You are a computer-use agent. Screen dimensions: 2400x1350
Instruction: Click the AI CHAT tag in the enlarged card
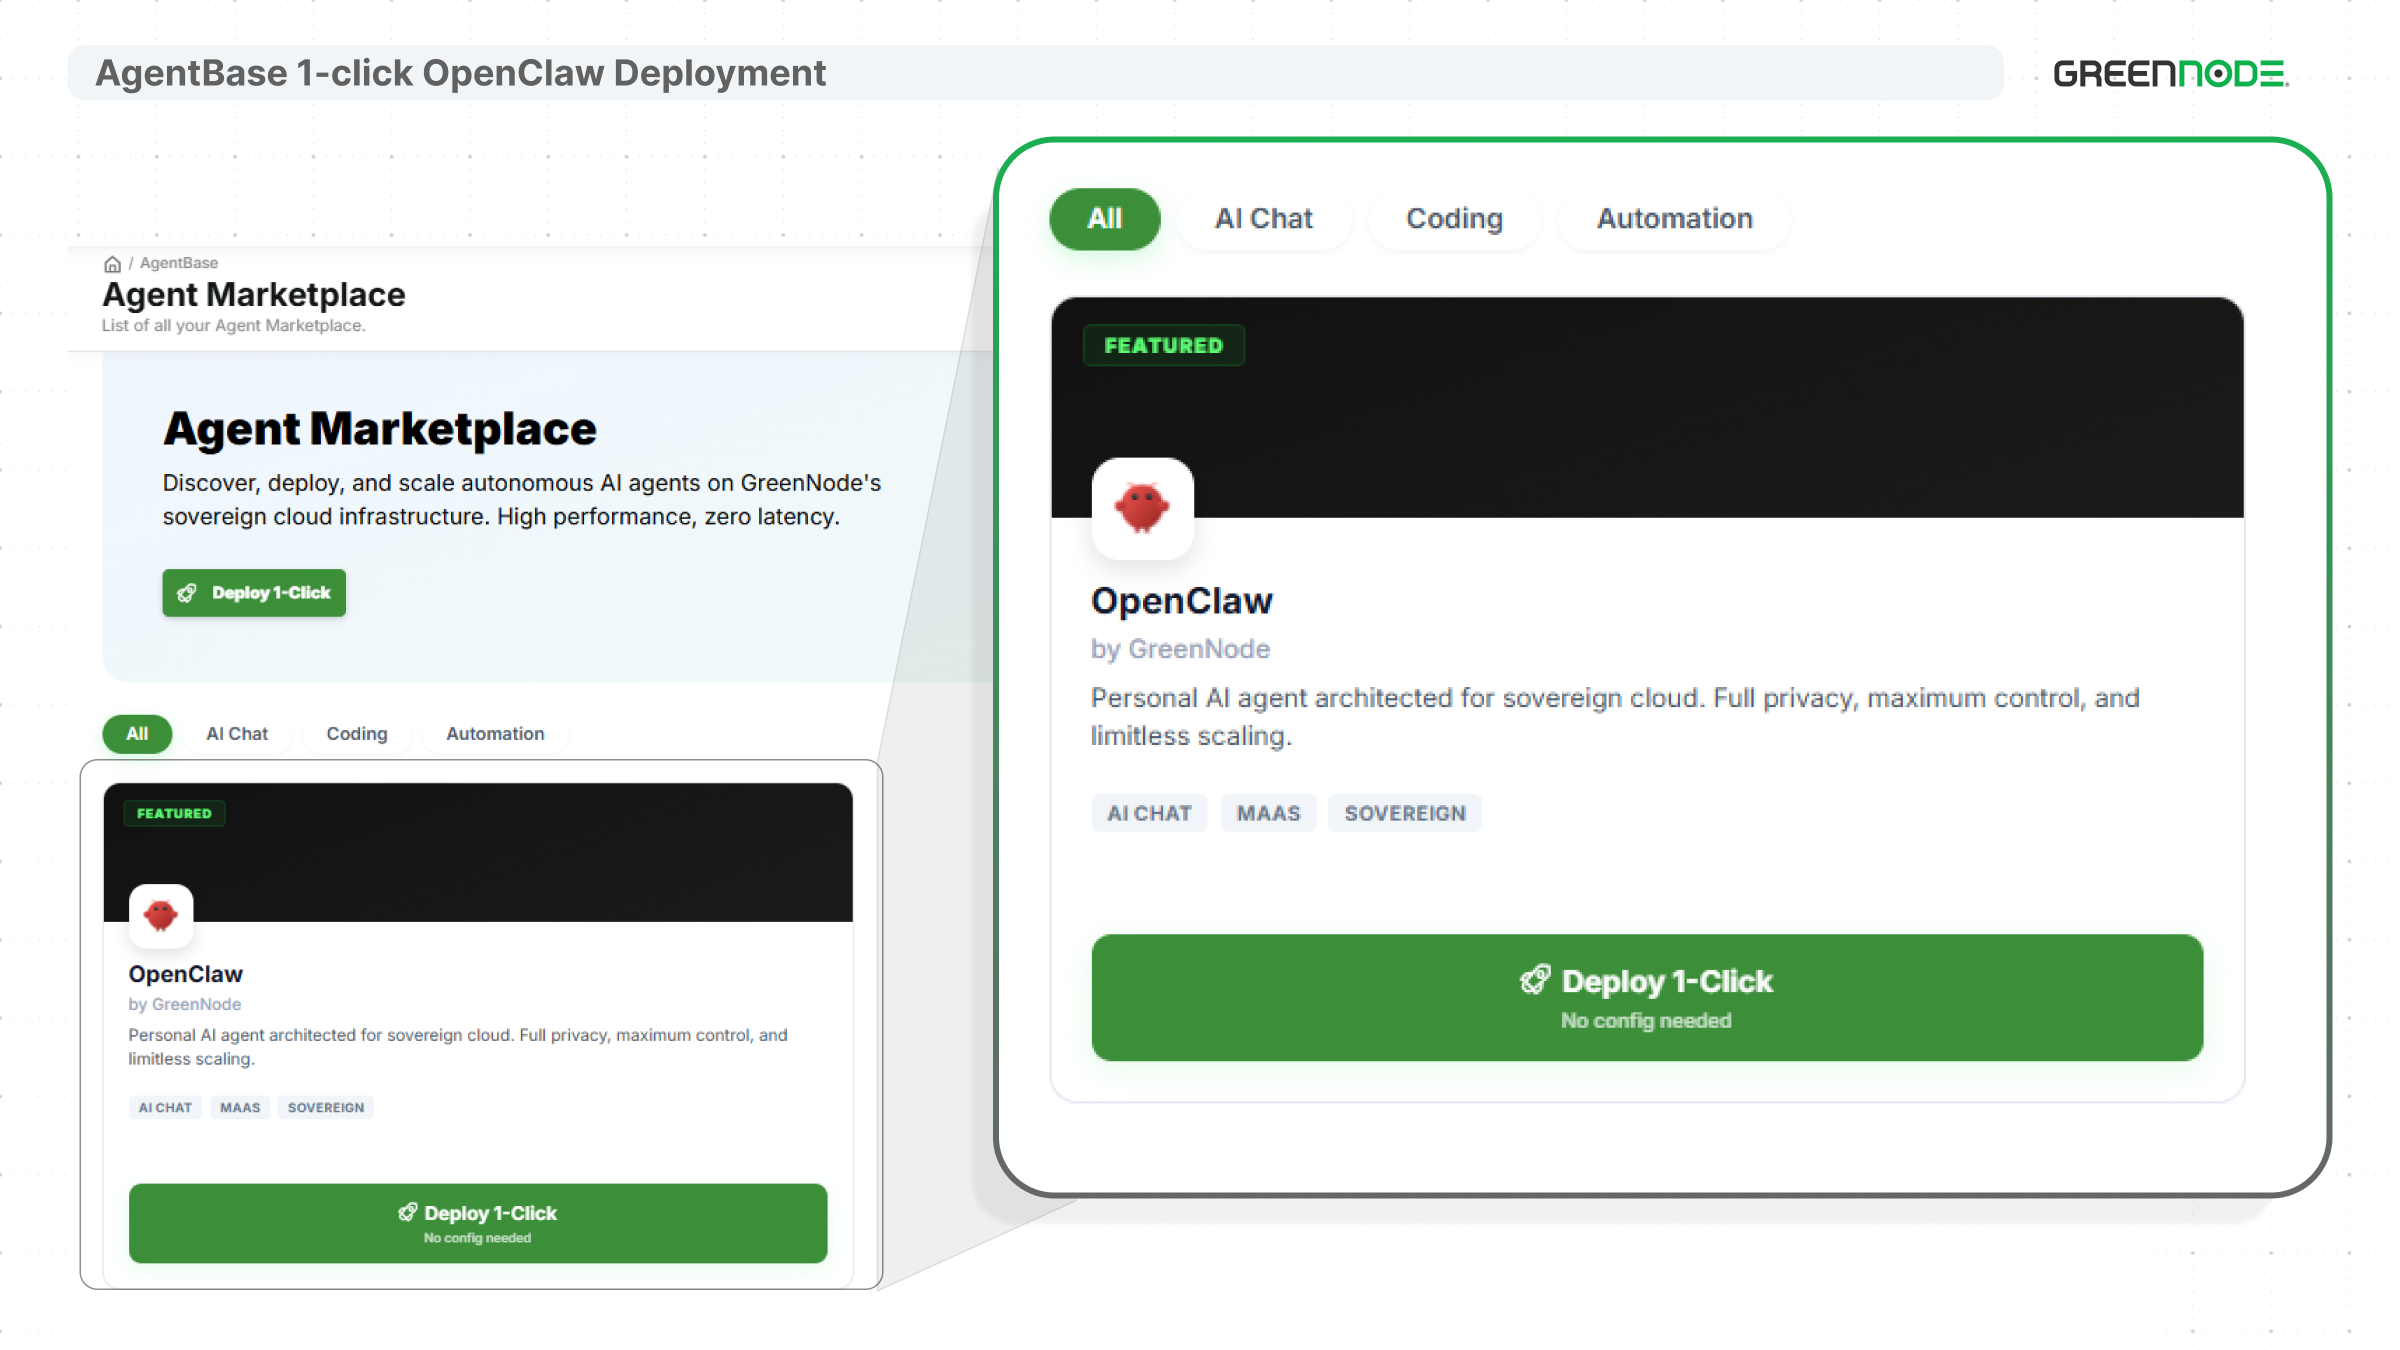[1149, 814]
